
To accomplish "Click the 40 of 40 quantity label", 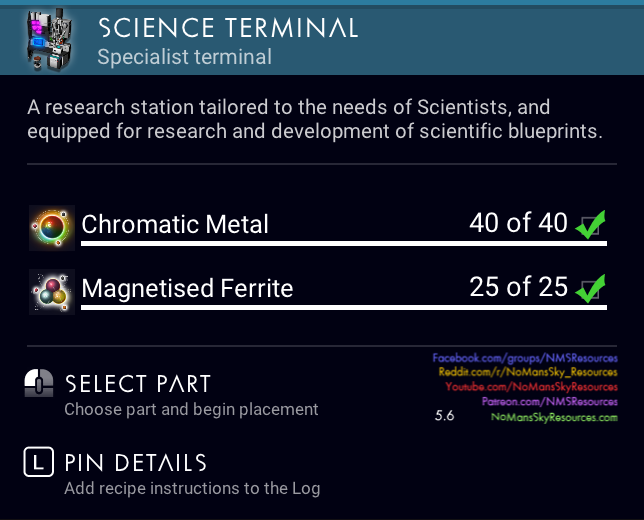I will pos(518,223).
